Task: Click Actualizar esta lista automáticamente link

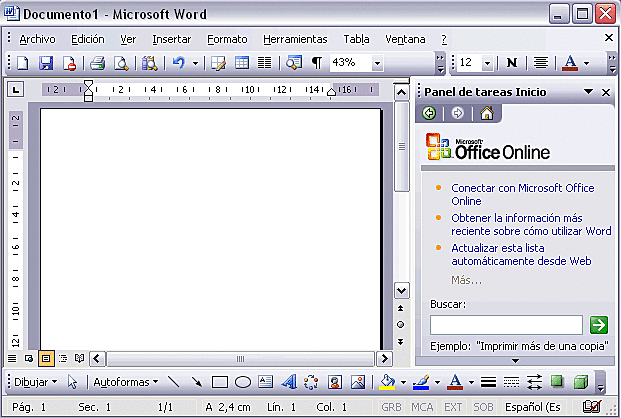Action: 521,254
